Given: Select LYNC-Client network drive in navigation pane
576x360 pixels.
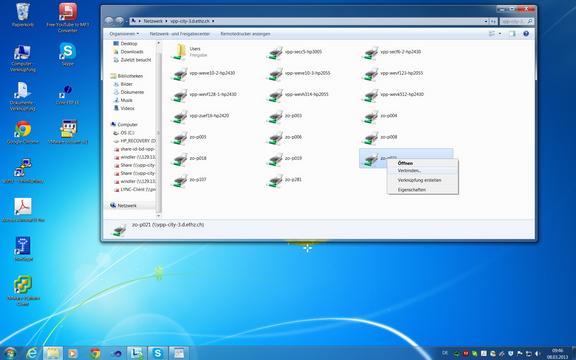Looking at the screenshot, I should click(134, 190).
